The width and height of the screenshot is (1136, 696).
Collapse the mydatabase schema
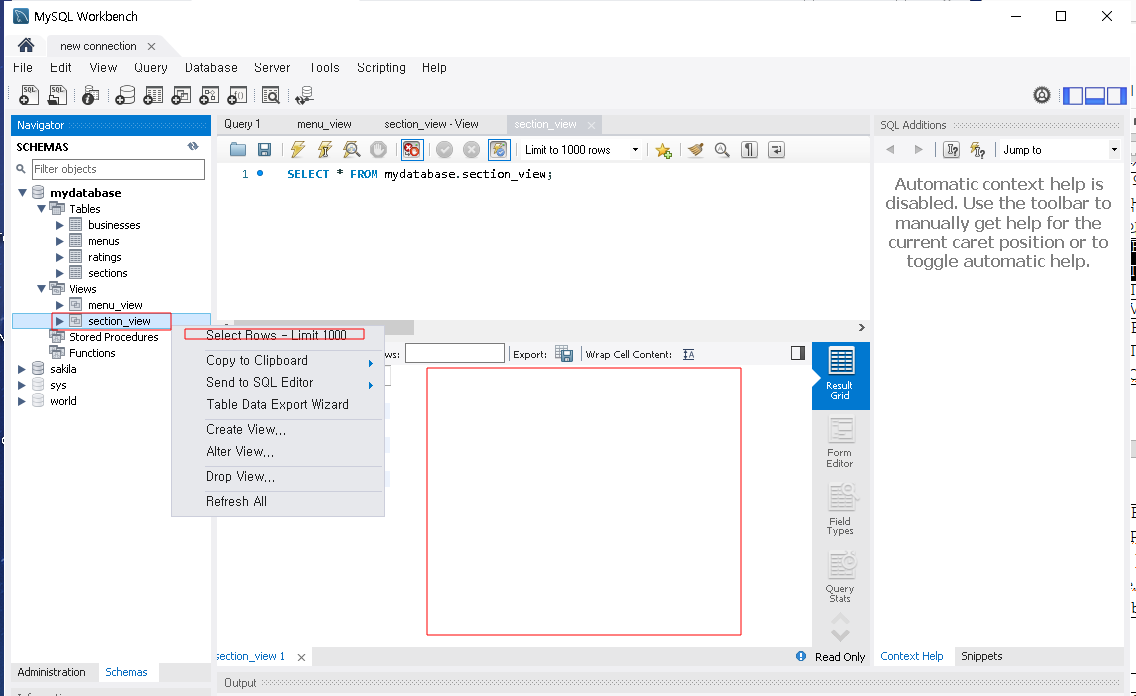22,193
